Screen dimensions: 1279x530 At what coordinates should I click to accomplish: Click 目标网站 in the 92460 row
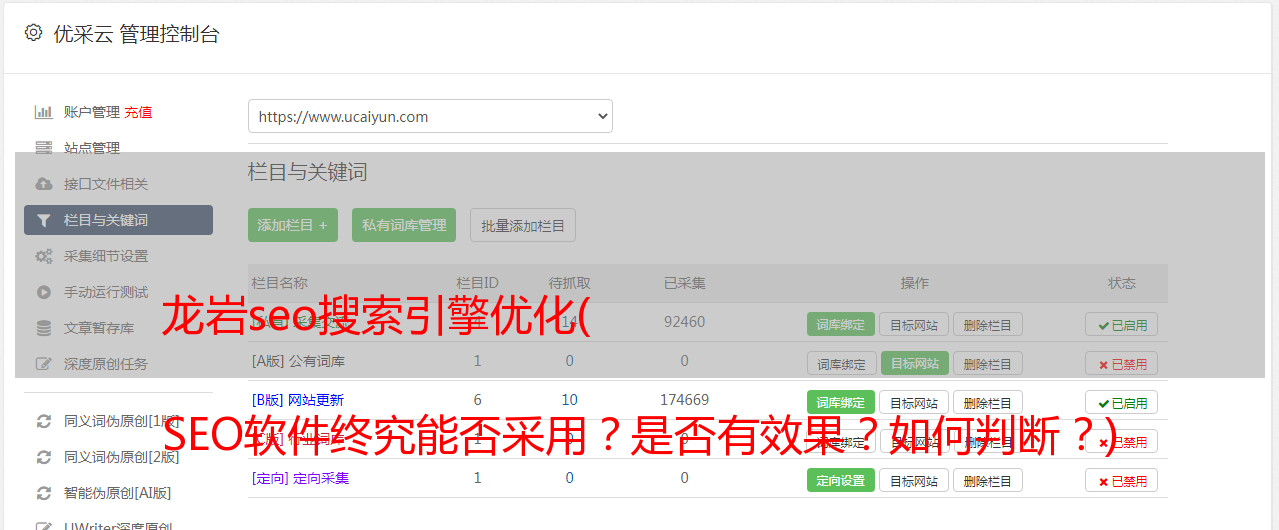tap(914, 324)
